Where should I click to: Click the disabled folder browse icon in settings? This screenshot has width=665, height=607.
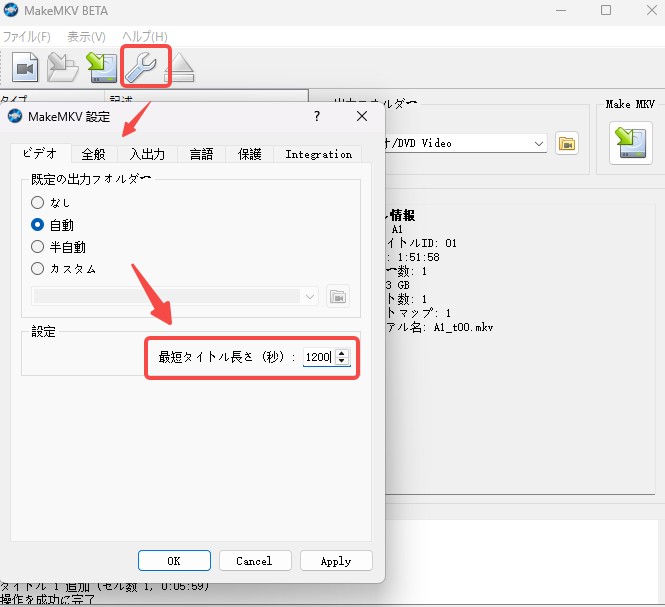(338, 296)
